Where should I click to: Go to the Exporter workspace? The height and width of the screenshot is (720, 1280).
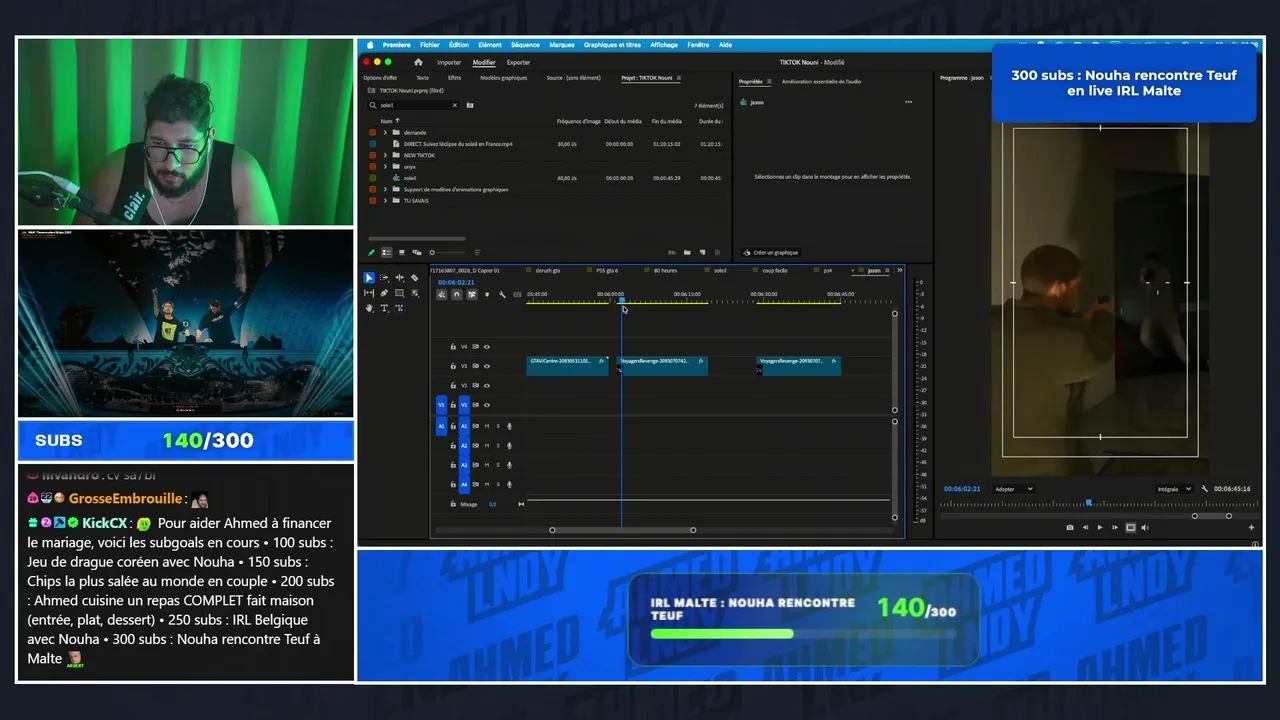518,62
